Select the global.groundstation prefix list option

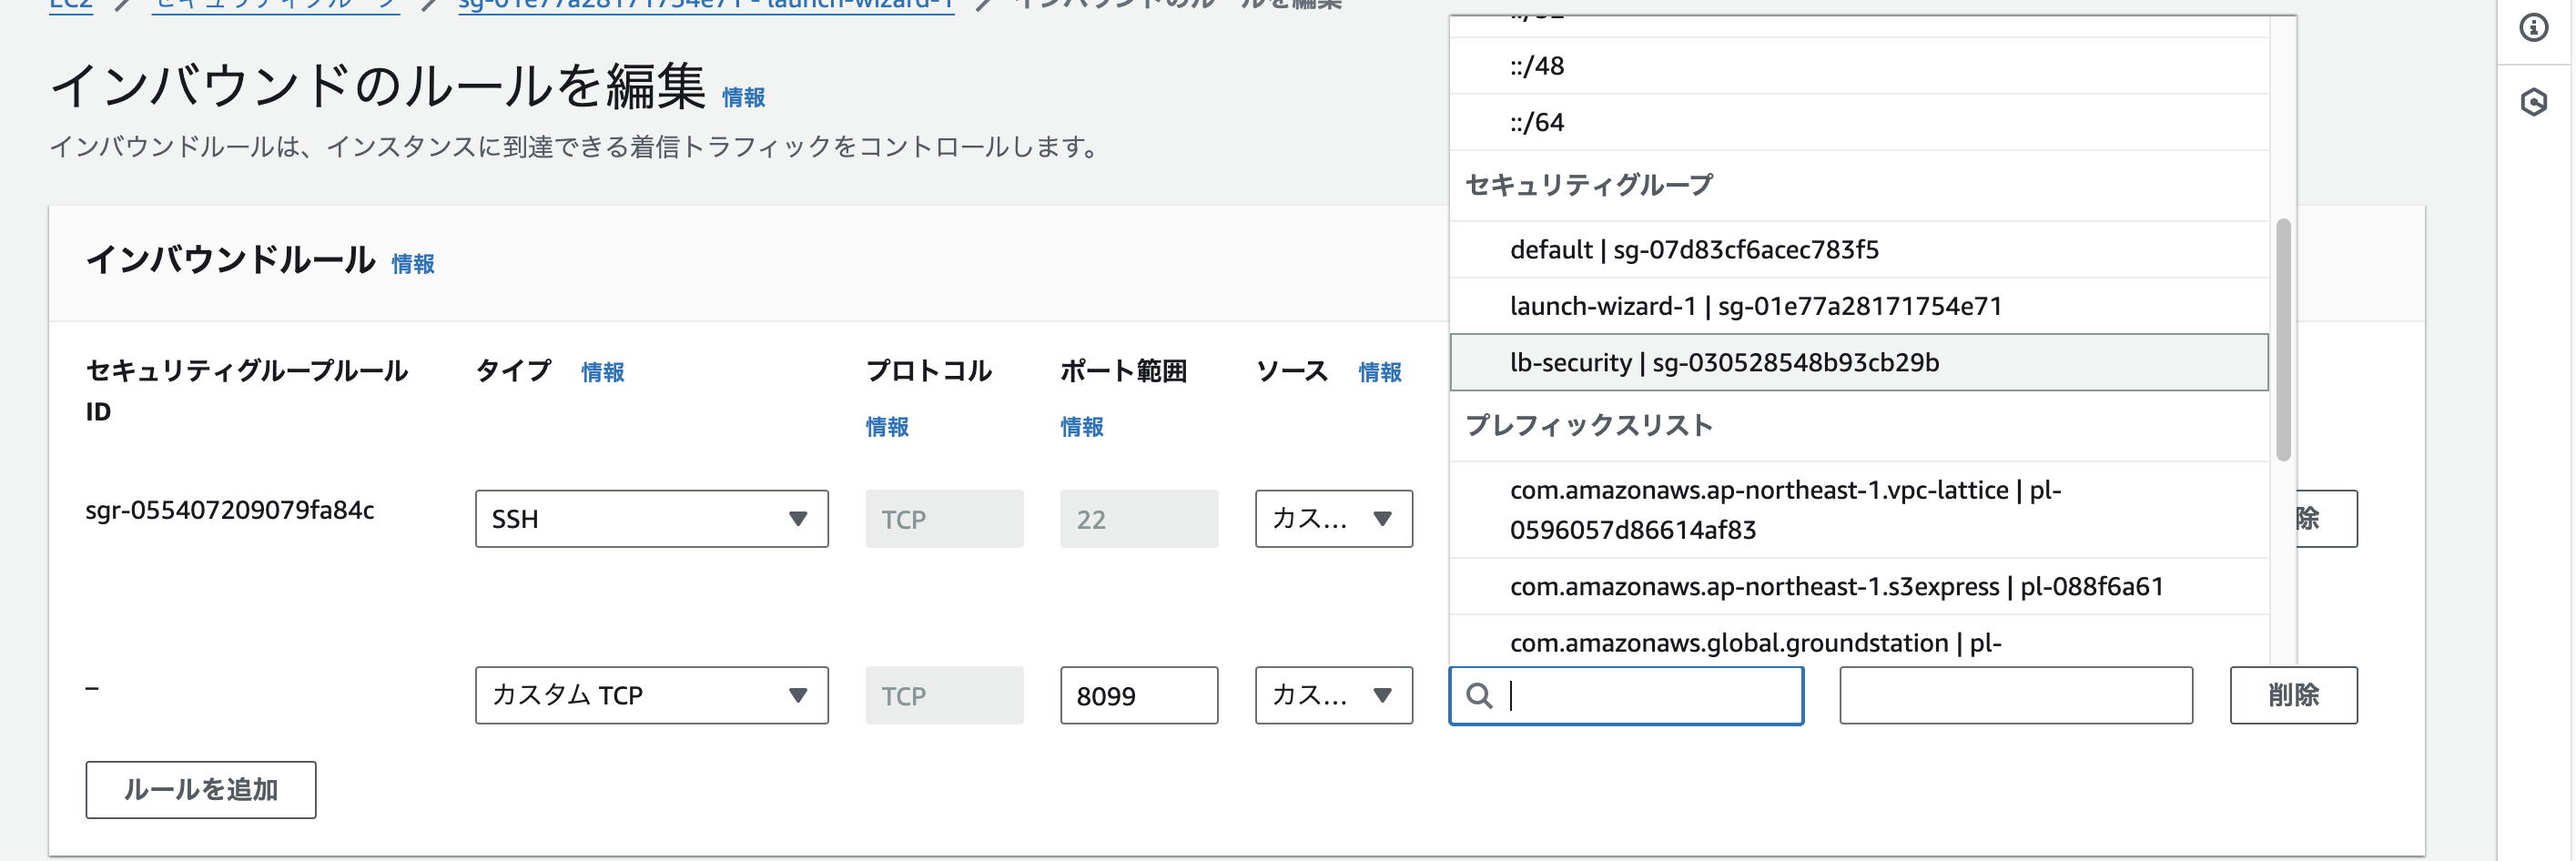pos(1858,641)
